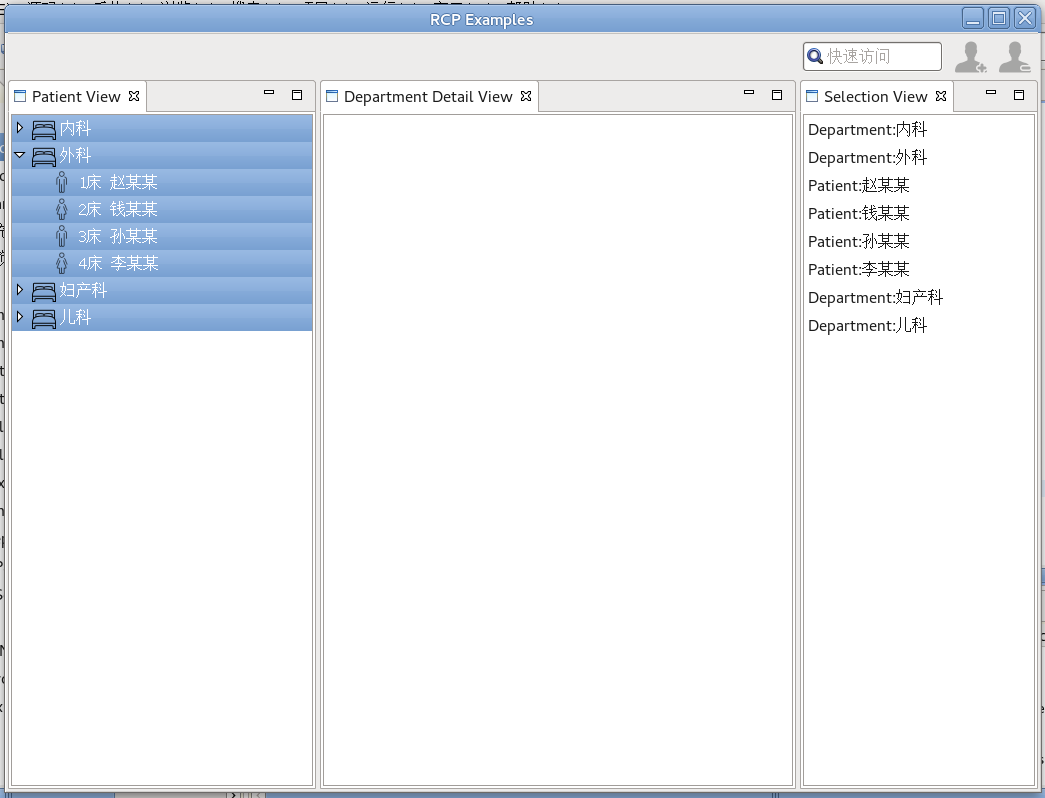Screen dimensions: 1045x798
Task: Click the person icon for 2床 钱某某
Action: coord(62,209)
